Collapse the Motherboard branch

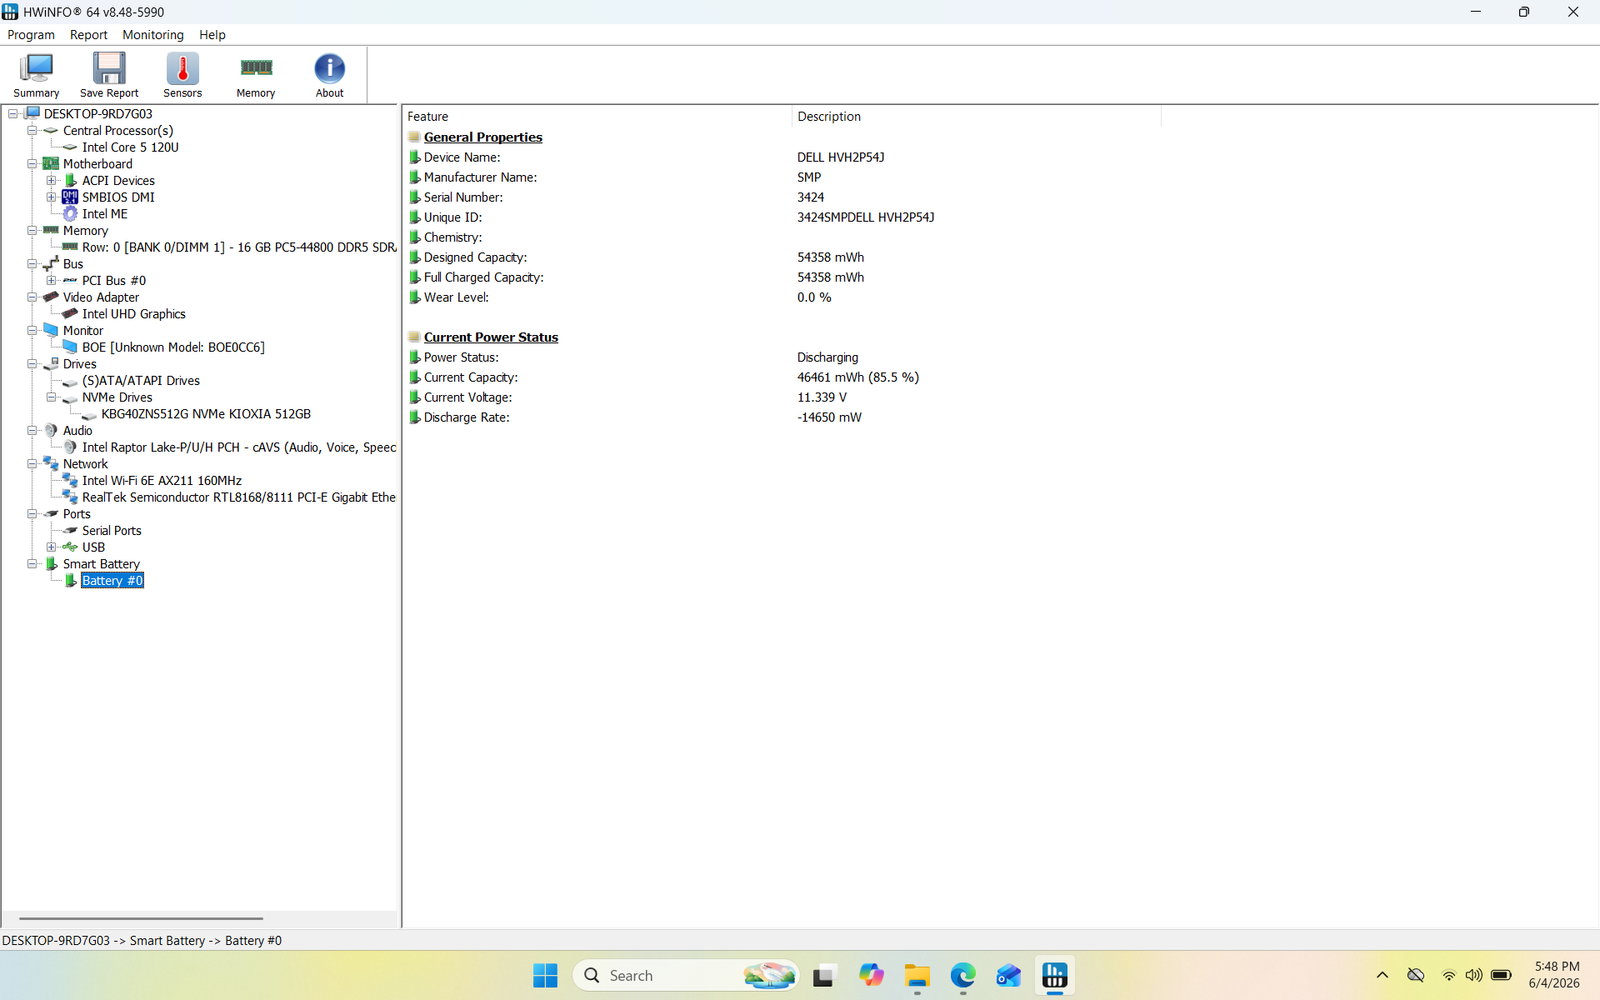(32, 164)
